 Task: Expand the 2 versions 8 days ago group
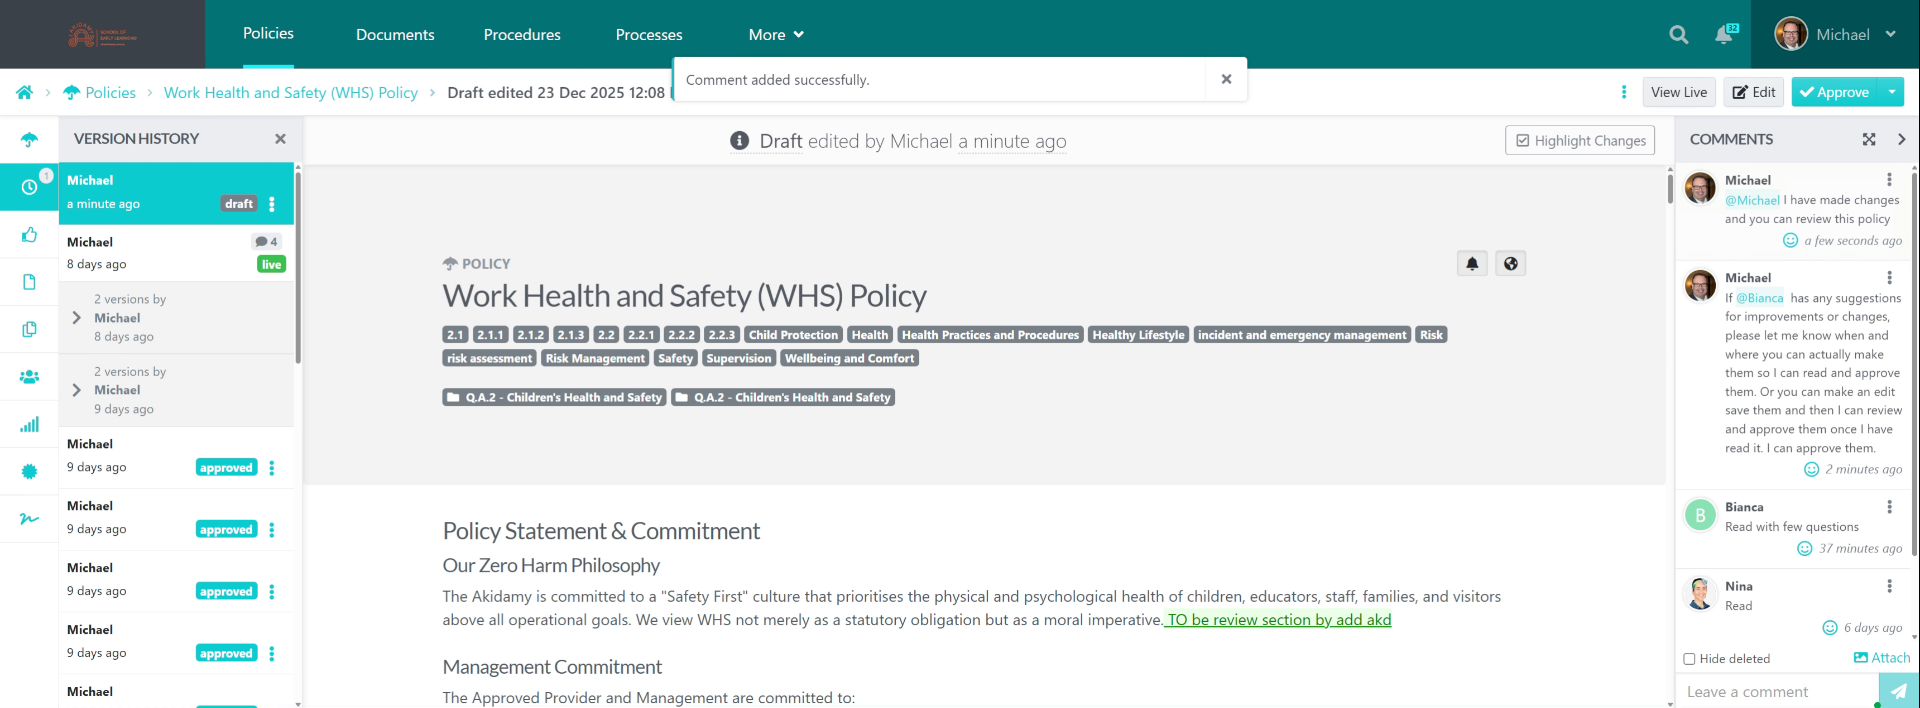(77, 318)
